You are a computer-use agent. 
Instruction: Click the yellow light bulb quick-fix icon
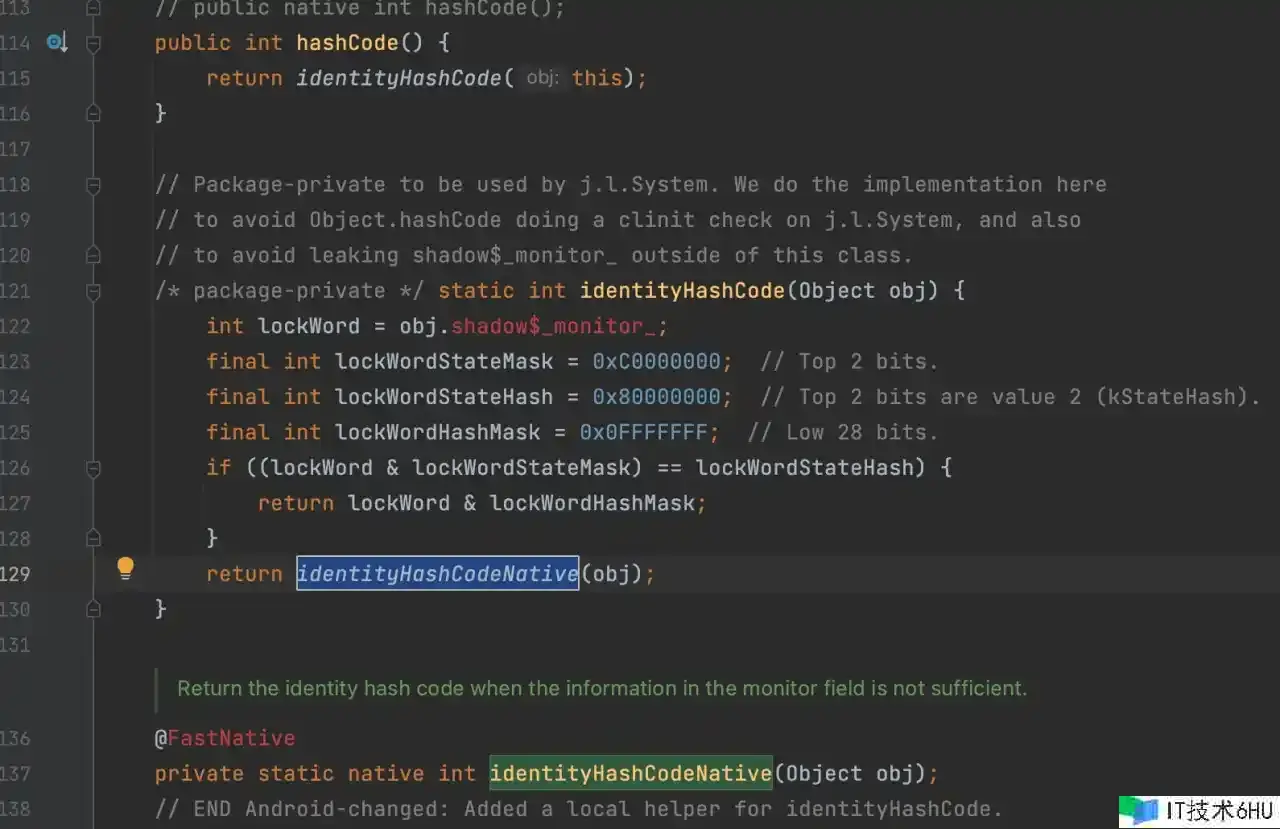[x=125, y=569]
